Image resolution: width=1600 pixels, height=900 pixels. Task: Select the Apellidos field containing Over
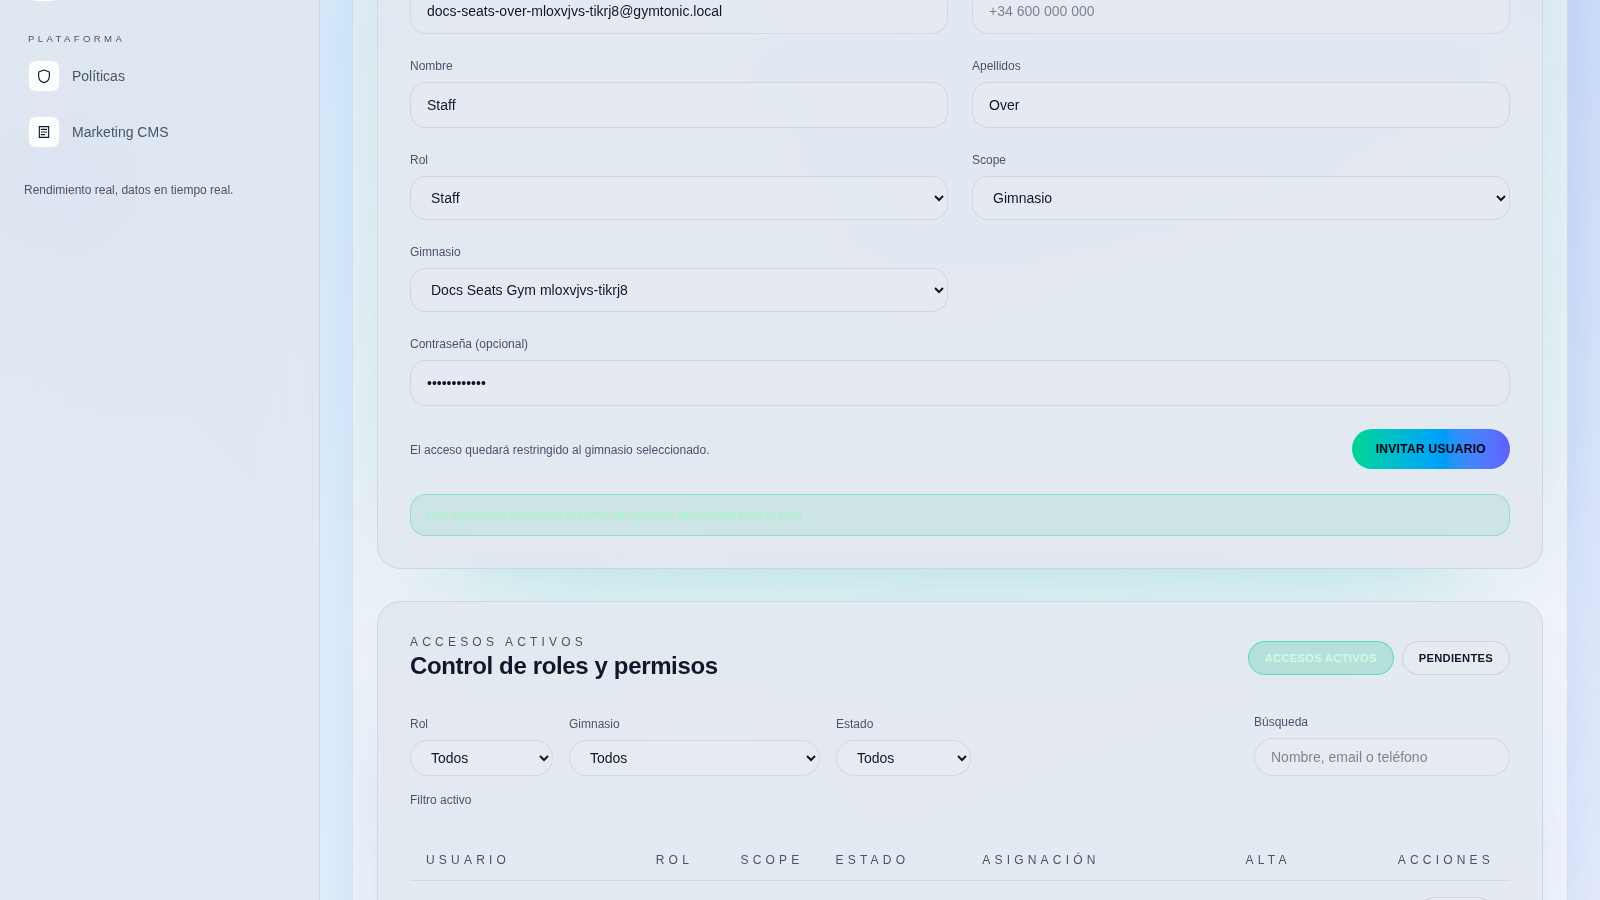[x=1240, y=105]
